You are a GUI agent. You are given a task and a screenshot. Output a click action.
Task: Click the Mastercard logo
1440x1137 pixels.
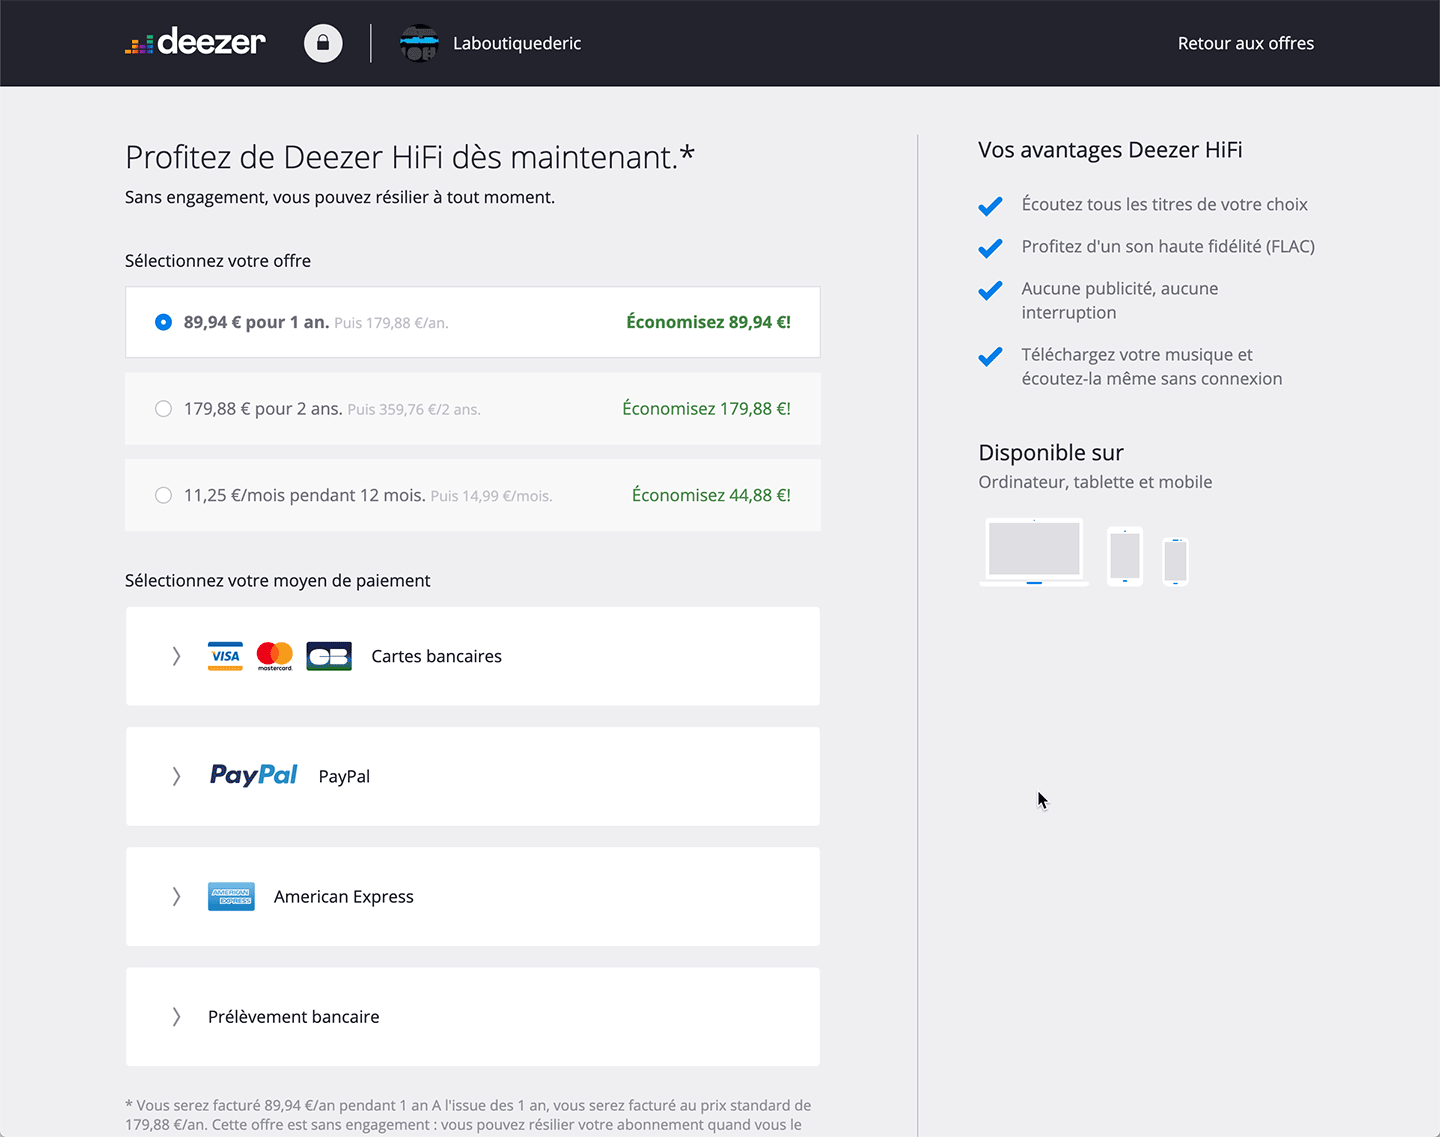(x=275, y=656)
